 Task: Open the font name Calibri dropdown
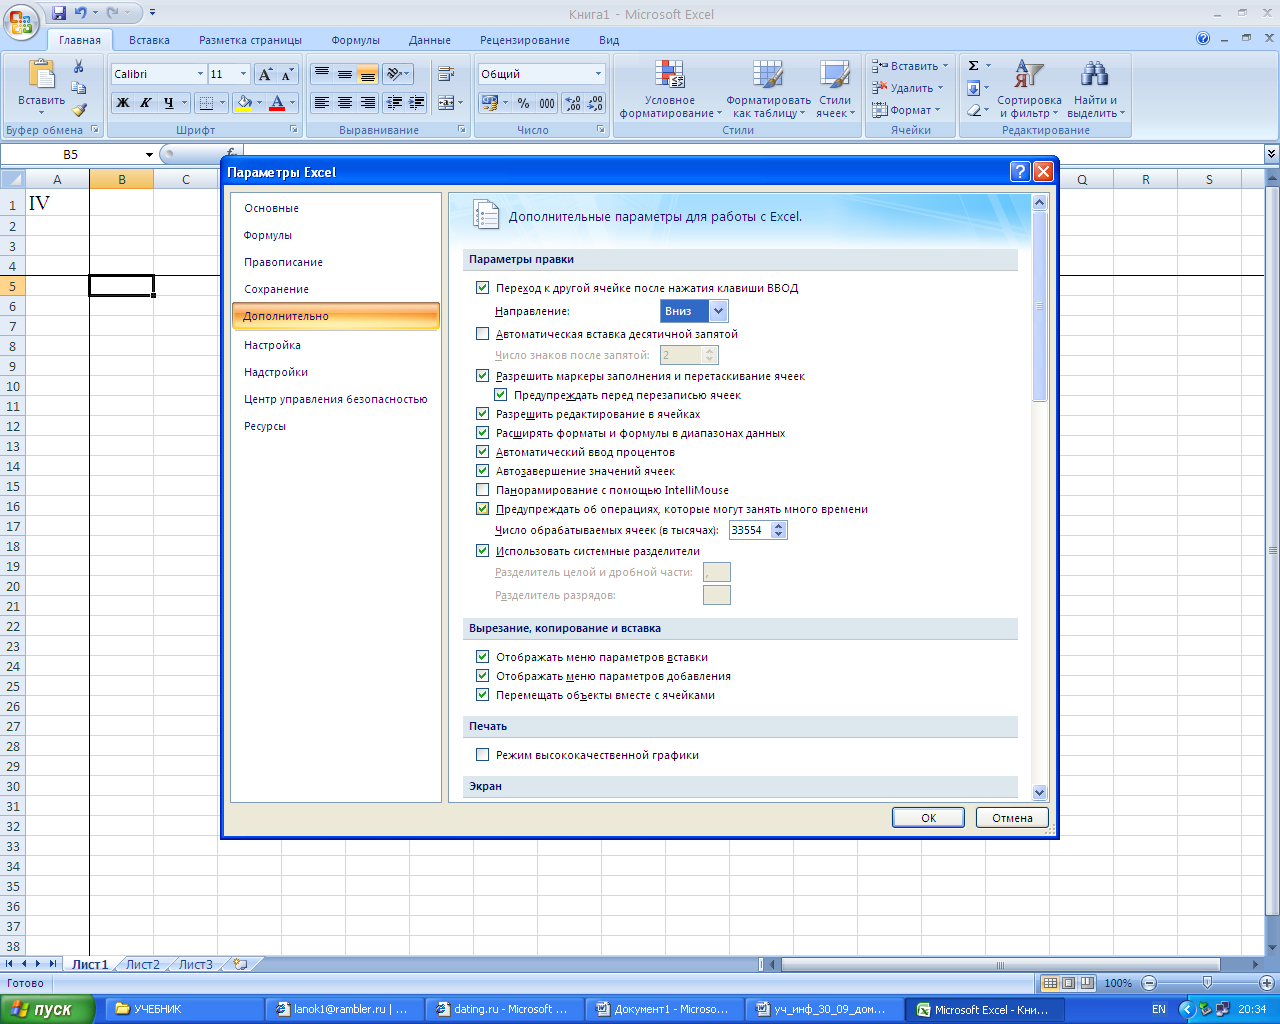pyautogui.click(x=200, y=74)
